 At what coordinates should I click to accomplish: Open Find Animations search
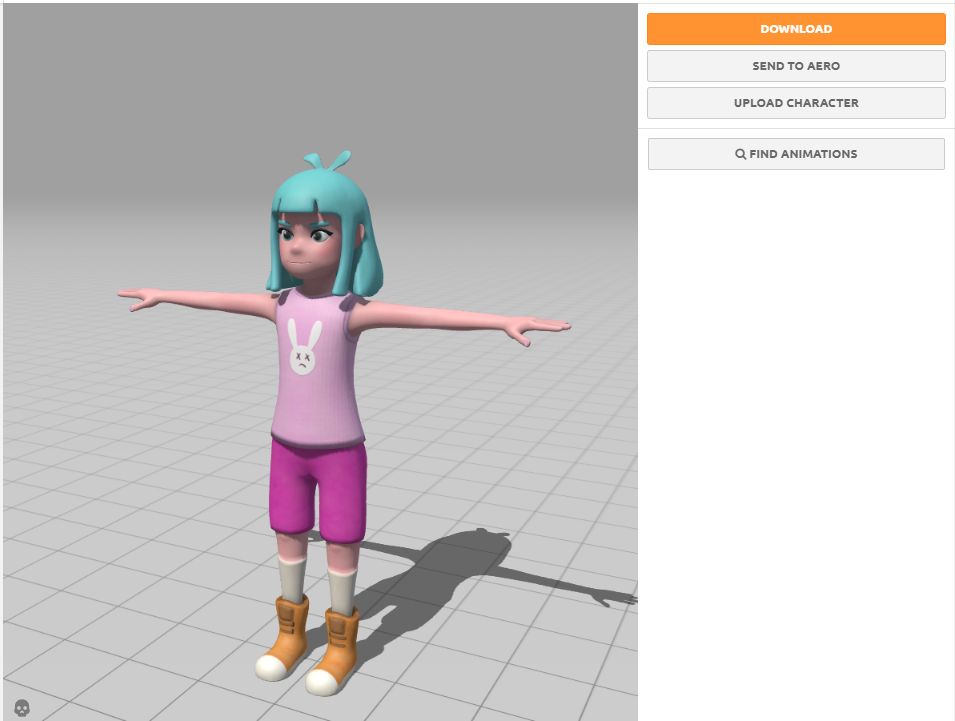click(796, 154)
